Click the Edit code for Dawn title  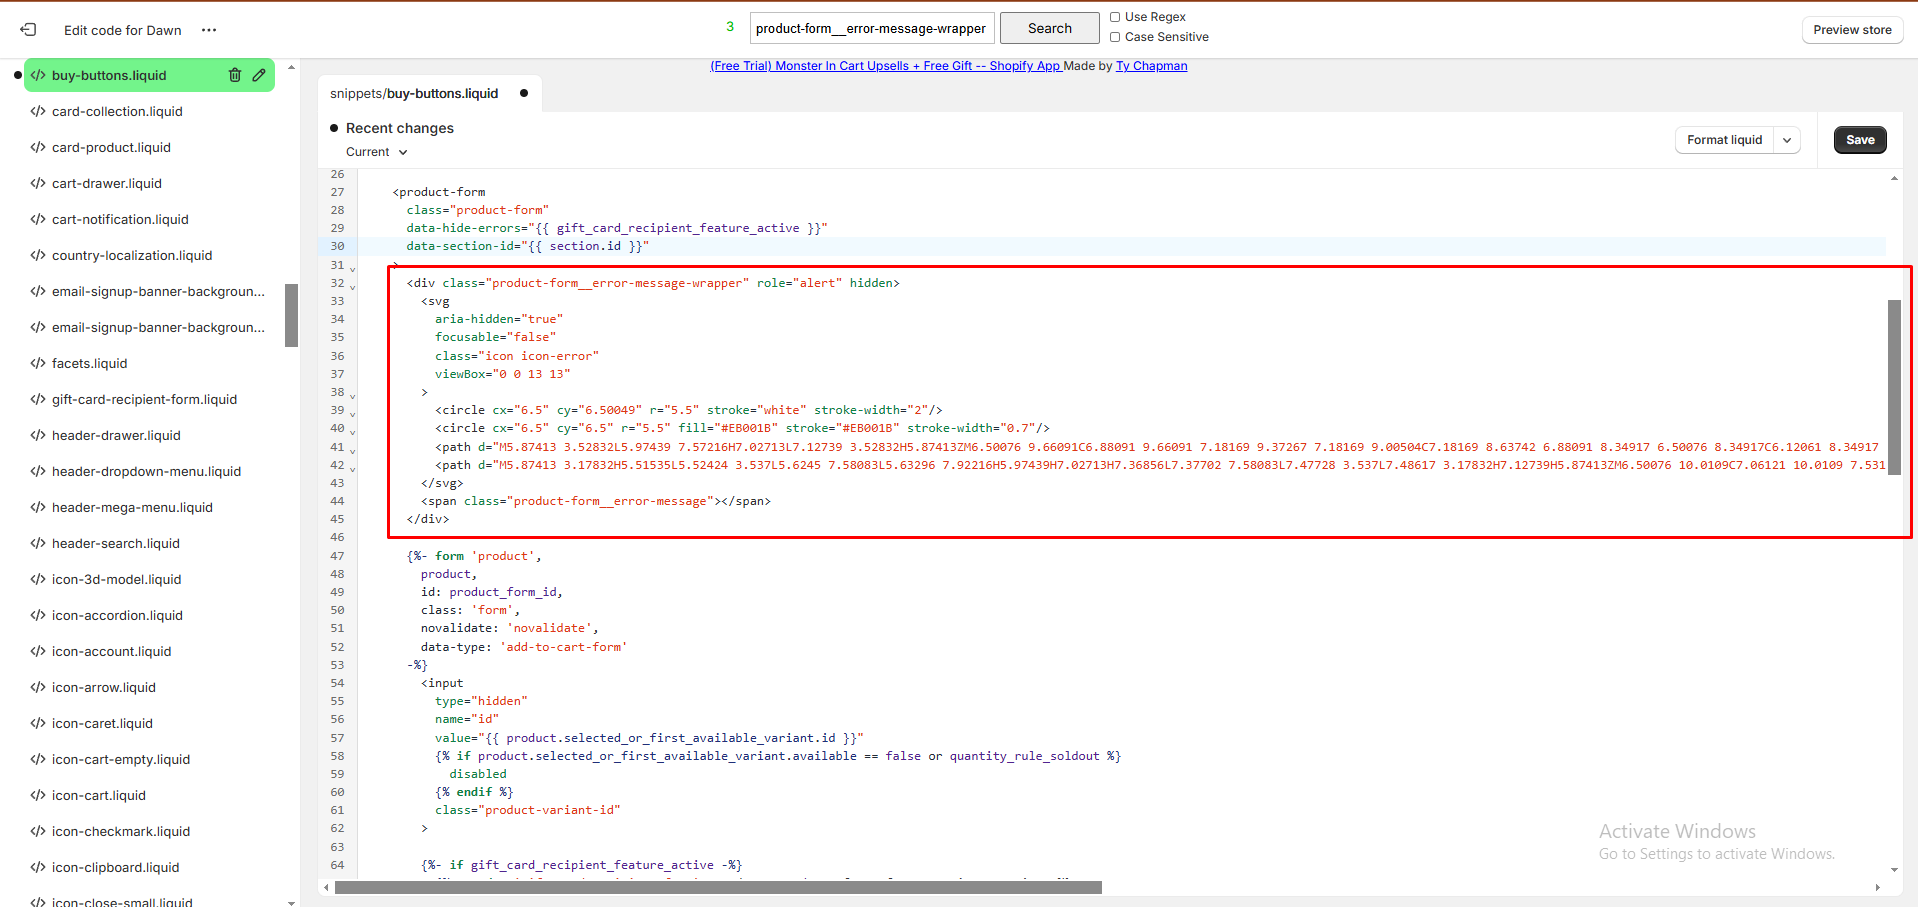pyautogui.click(x=123, y=30)
